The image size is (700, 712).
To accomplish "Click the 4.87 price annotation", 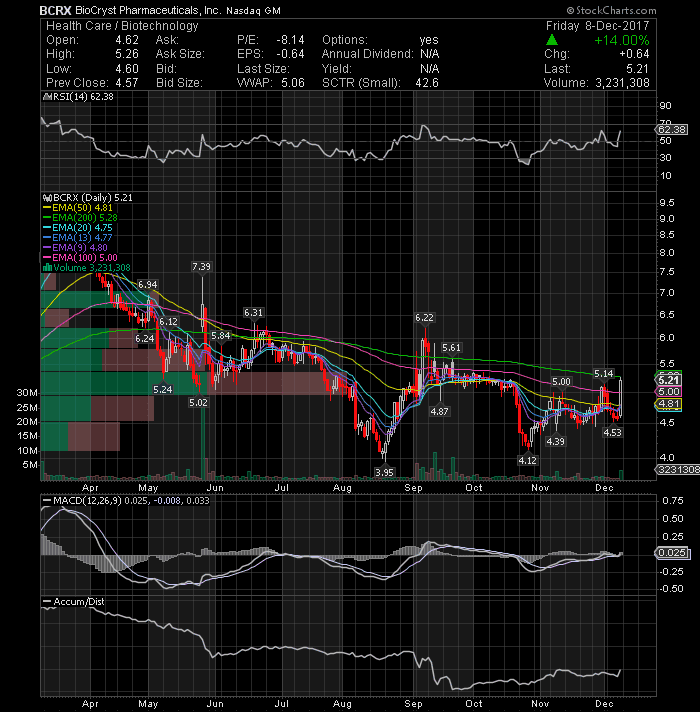I will pyautogui.click(x=439, y=411).
